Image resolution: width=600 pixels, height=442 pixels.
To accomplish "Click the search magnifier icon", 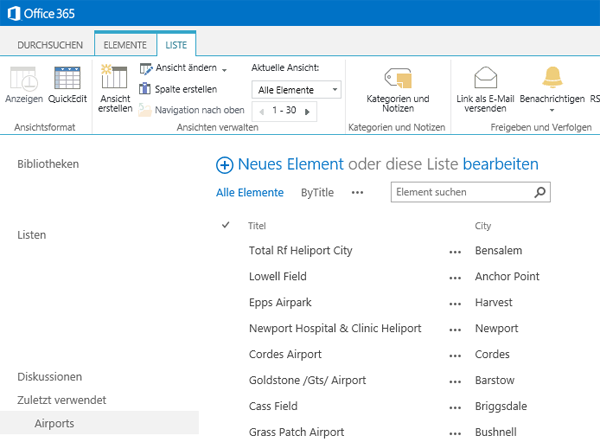I will (x=540, y=191).
